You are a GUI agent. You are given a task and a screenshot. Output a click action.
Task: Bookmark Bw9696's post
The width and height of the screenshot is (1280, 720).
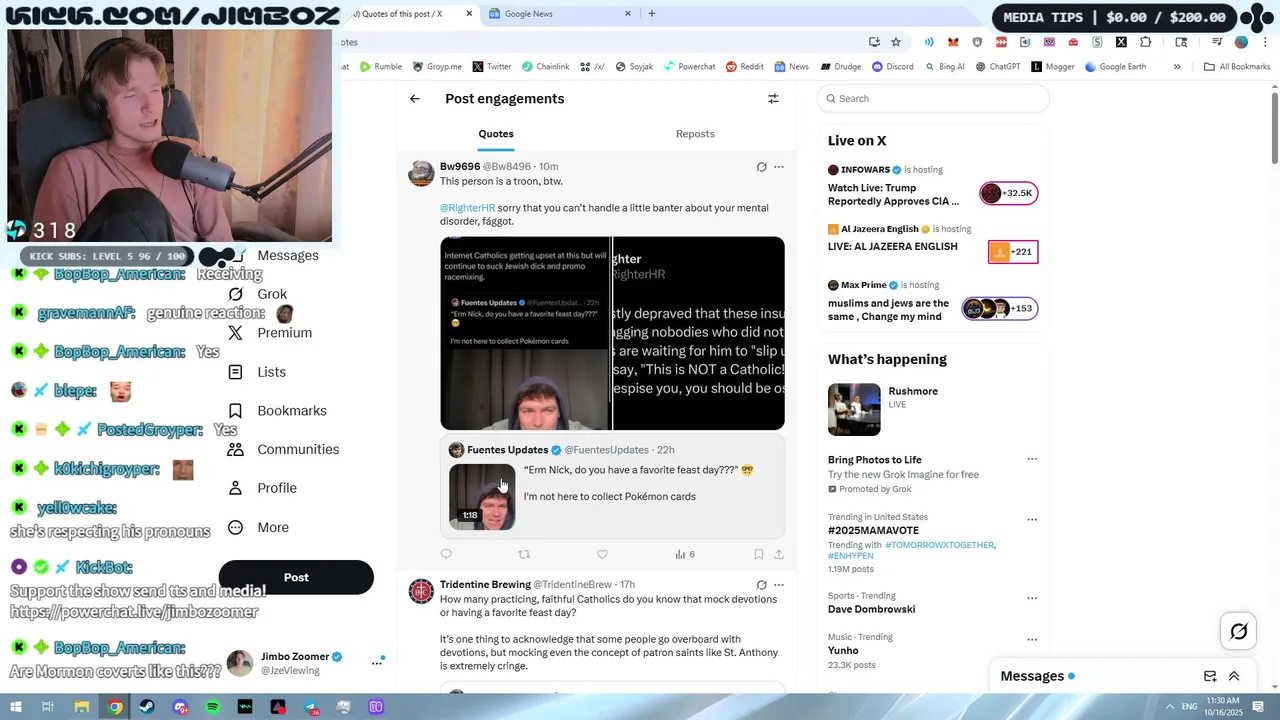759,554
